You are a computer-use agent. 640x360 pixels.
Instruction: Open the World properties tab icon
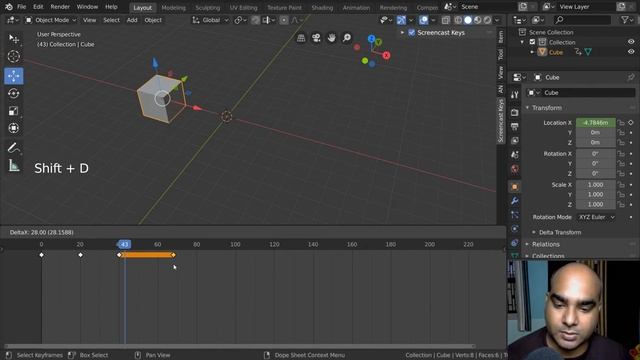coord(514,169)
